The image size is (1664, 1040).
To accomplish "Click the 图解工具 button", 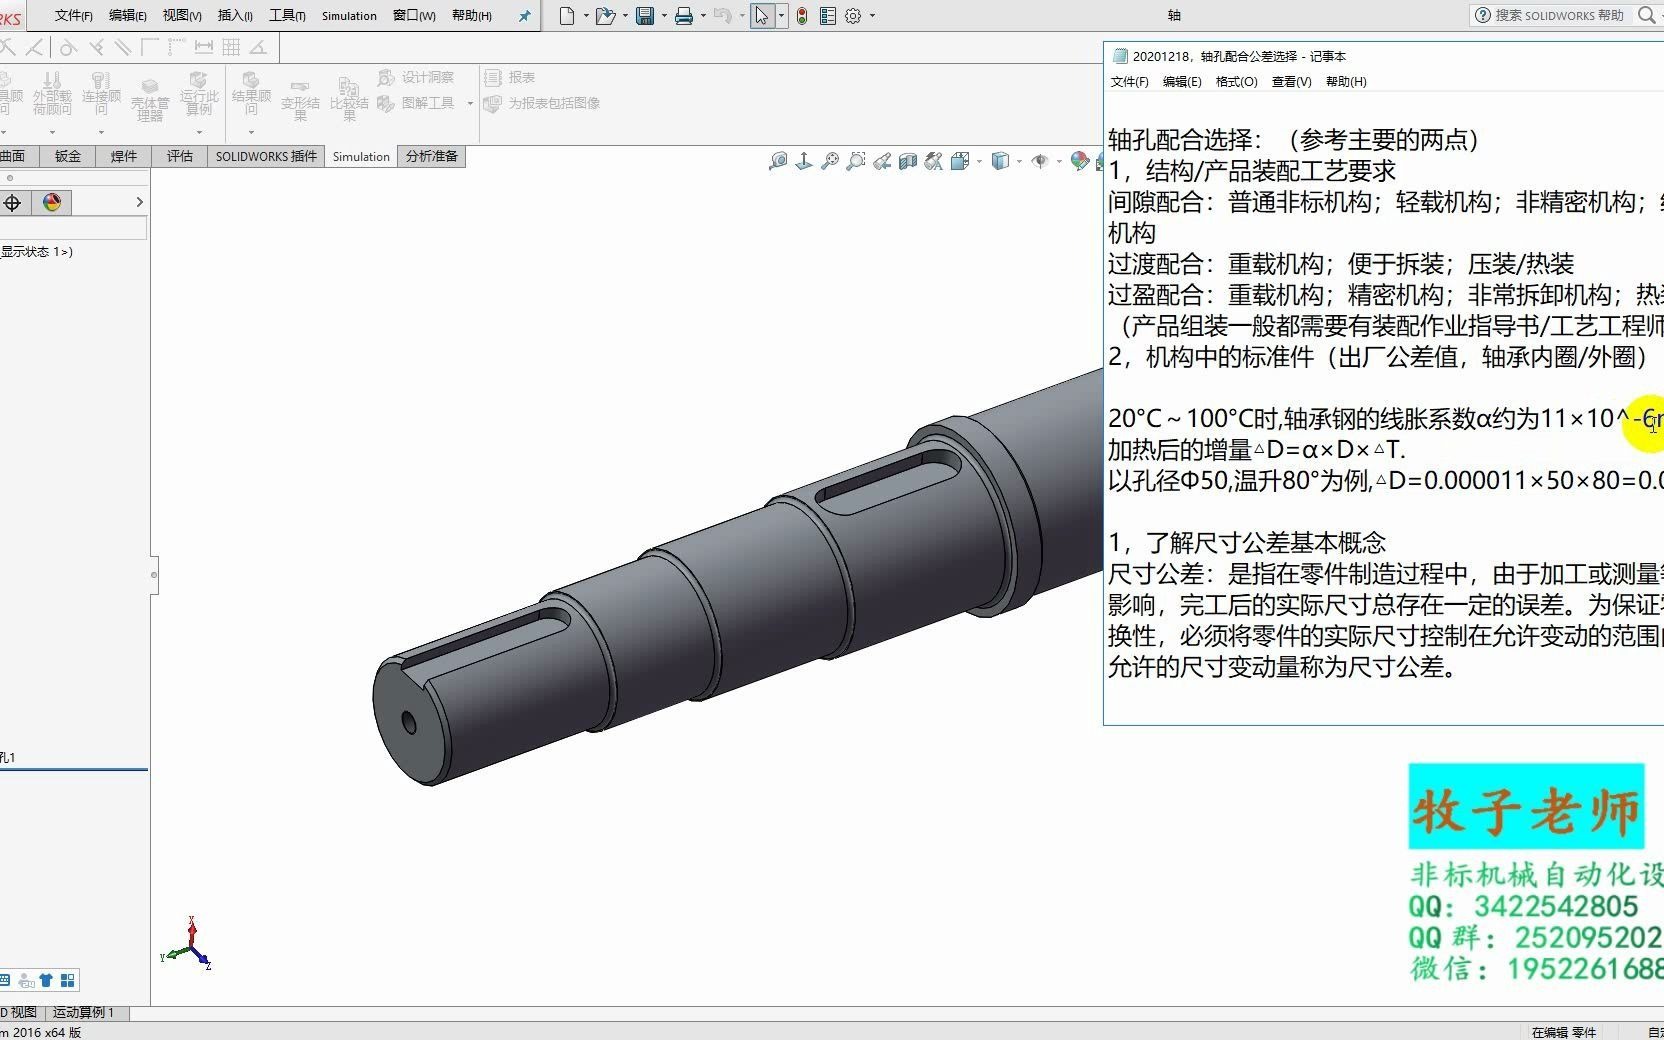I will 416,103.
